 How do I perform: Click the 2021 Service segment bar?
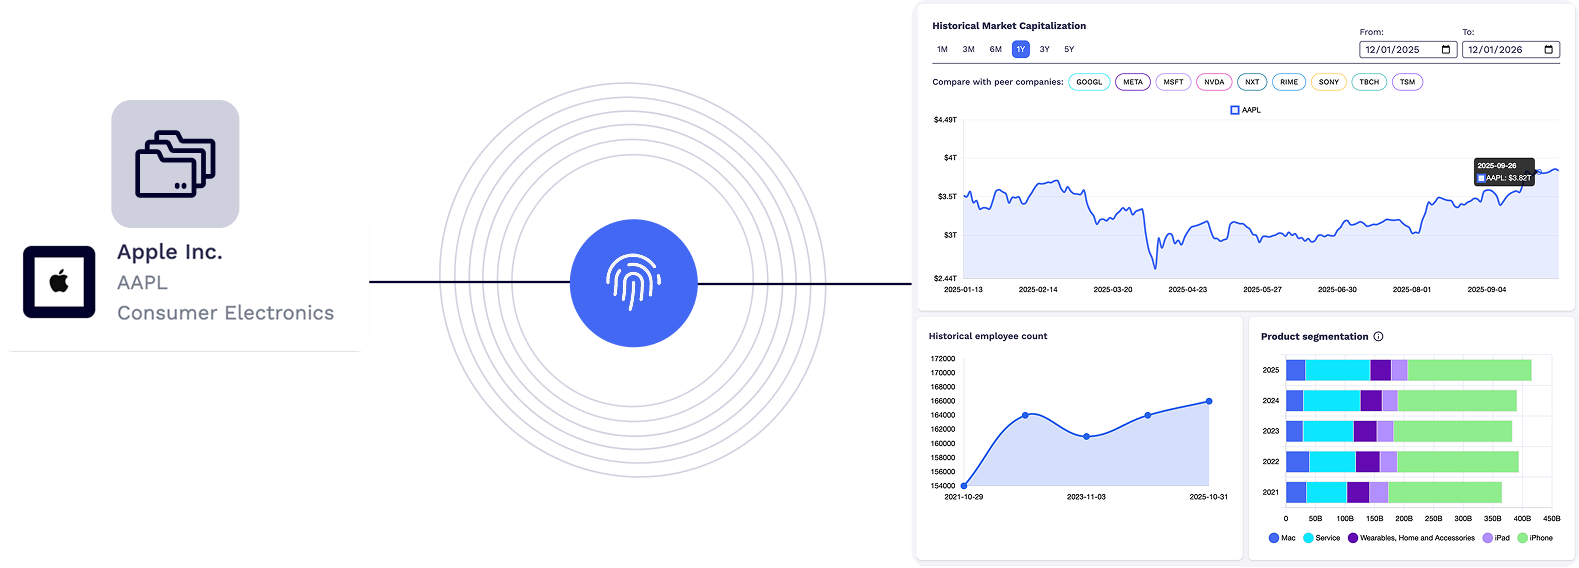1326,492
